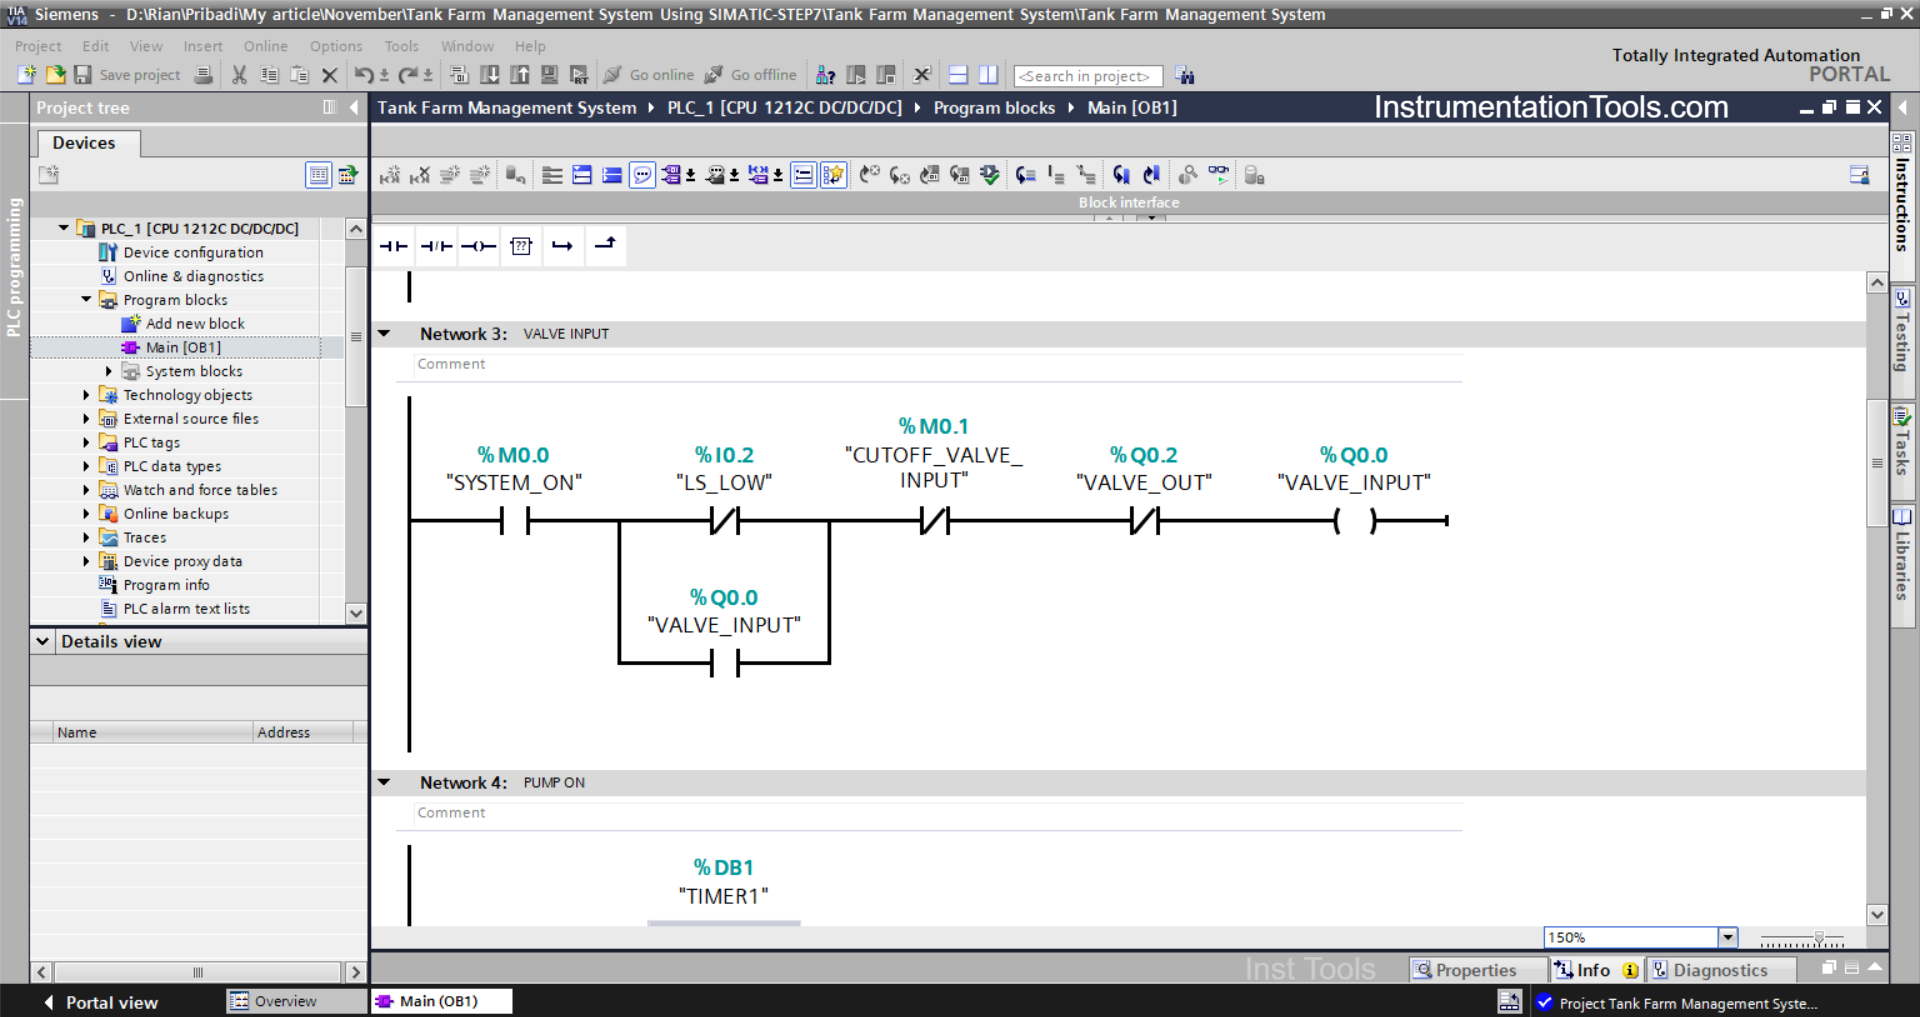The width and height of the screenshot is (1920, 1017).
Task: Insert an empty box instruction
Action: [x=521, y=246]
